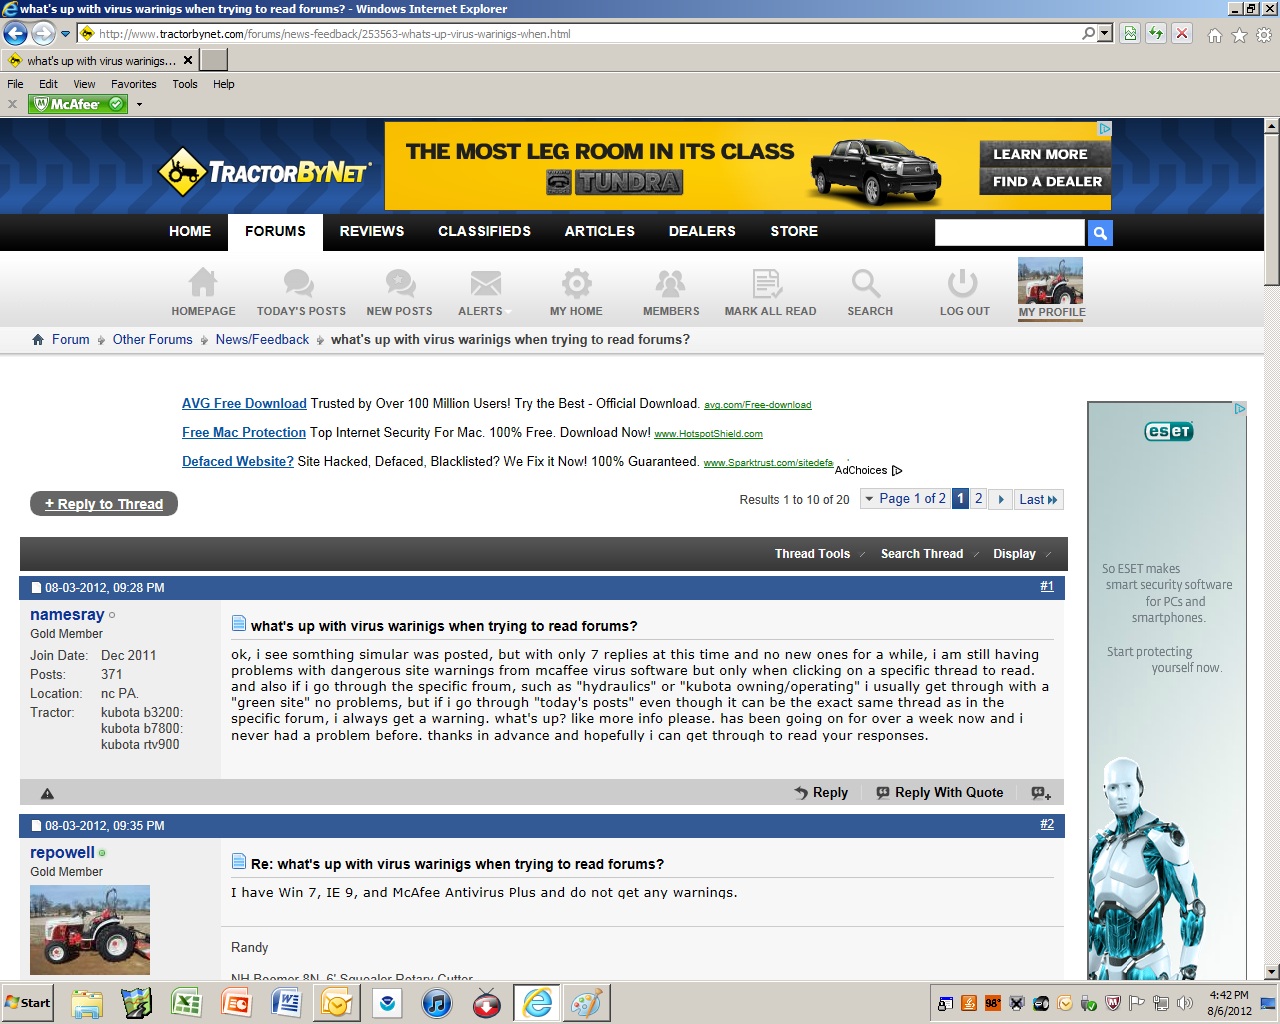Open the address bar dropdown arrow
1280x1024 pixels.
[1105, 34]
